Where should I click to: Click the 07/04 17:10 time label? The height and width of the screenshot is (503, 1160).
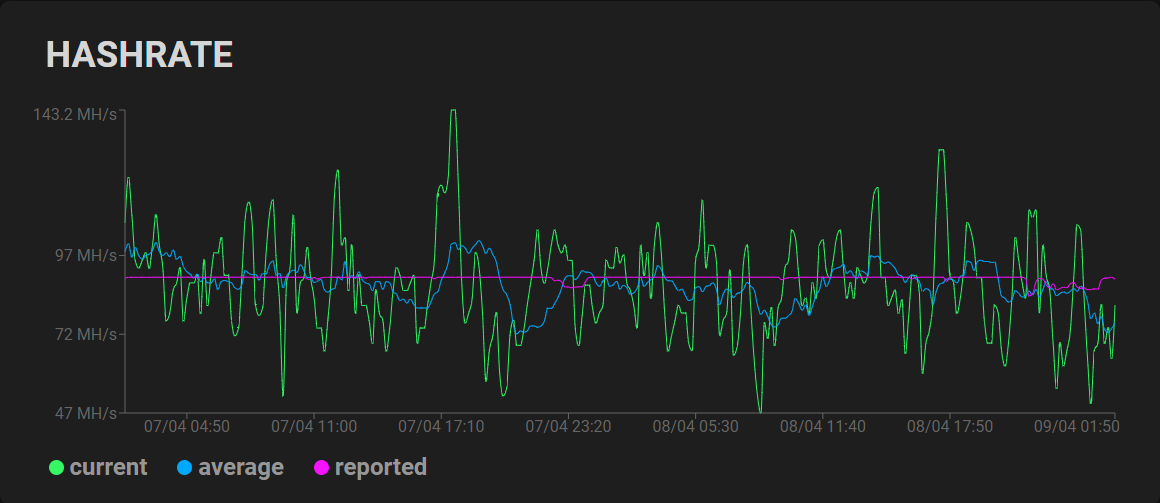click(x=441, y=427)
